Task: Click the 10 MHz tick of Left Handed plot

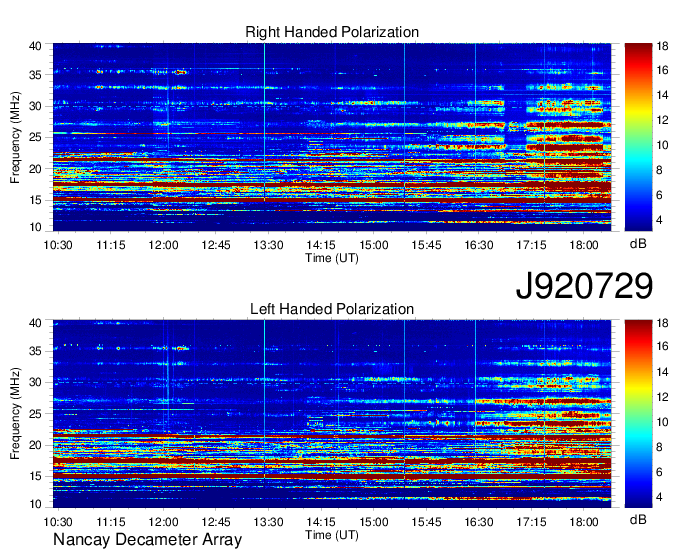Action: pyautogui.click(x=35, y=504)
